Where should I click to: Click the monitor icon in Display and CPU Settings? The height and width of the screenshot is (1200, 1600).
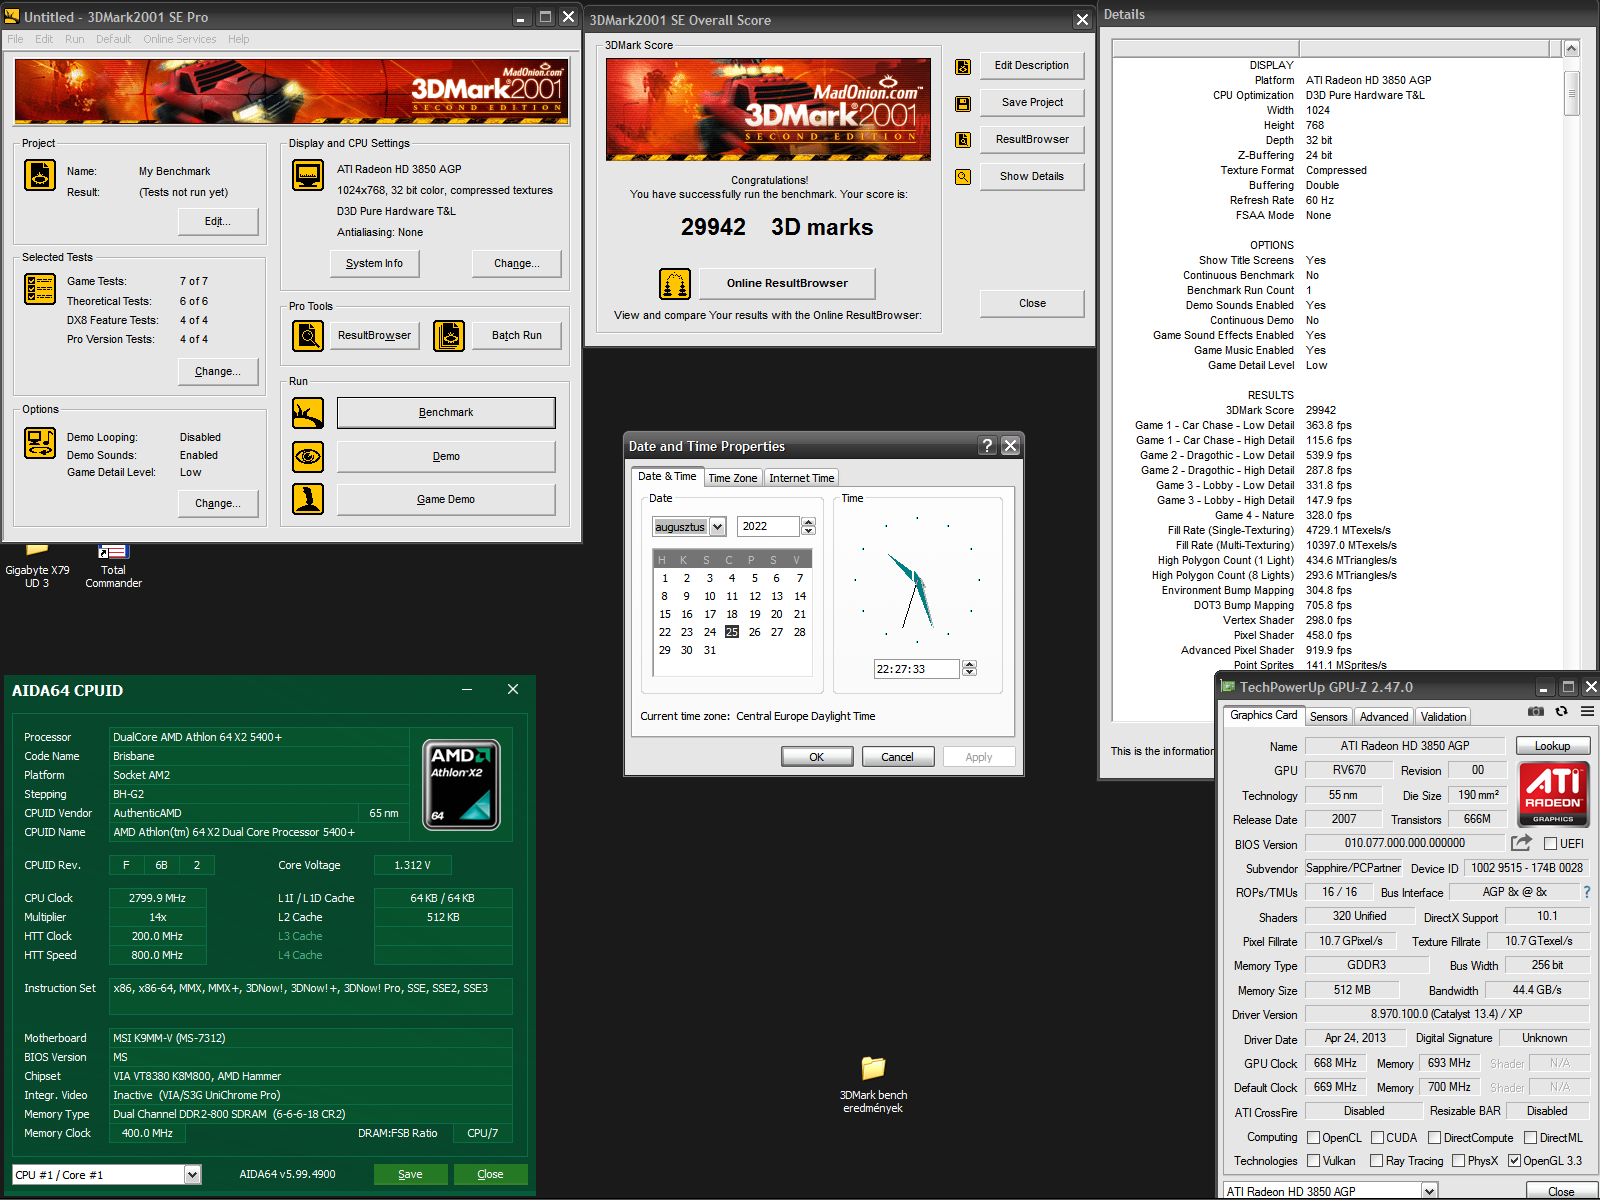coord(308,175)
